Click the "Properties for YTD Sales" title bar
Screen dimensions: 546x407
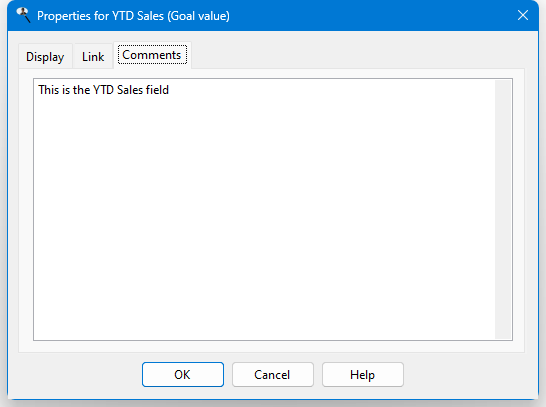pos(273,16)
